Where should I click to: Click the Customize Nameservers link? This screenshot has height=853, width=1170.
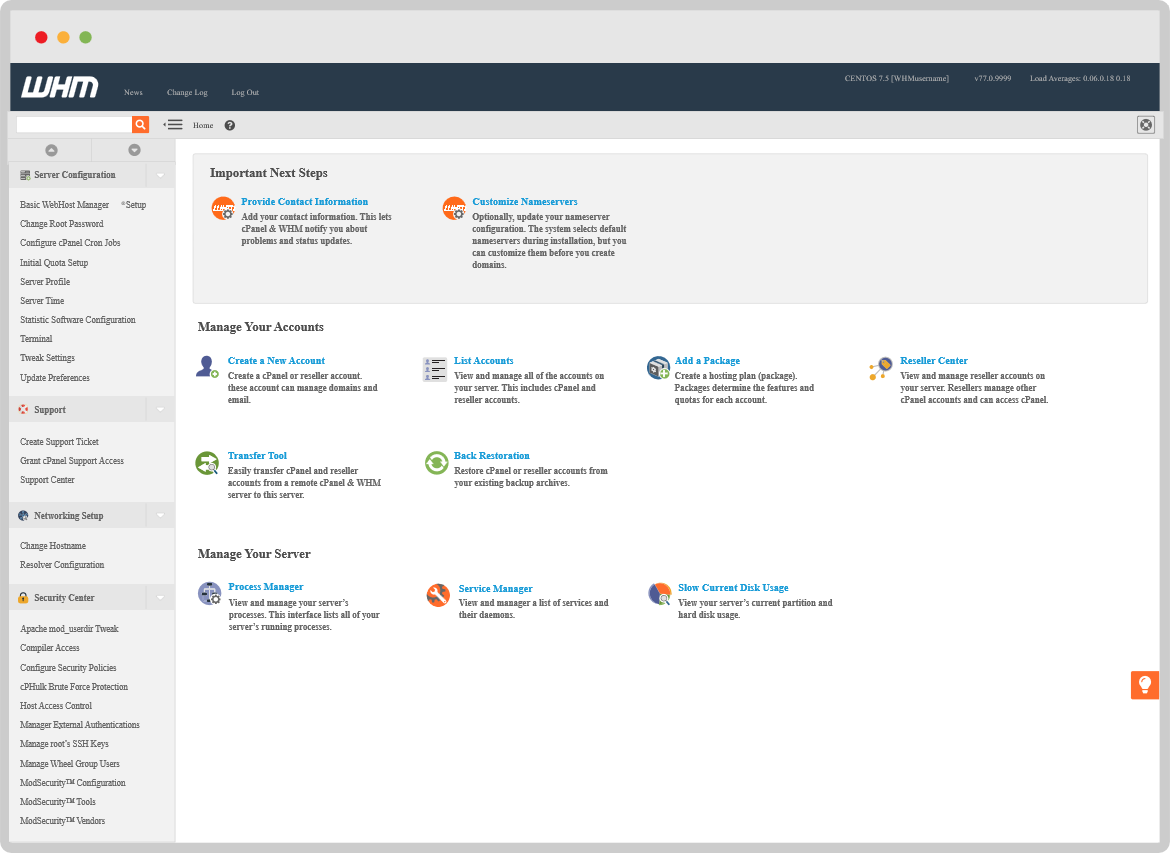click(524, 202)
